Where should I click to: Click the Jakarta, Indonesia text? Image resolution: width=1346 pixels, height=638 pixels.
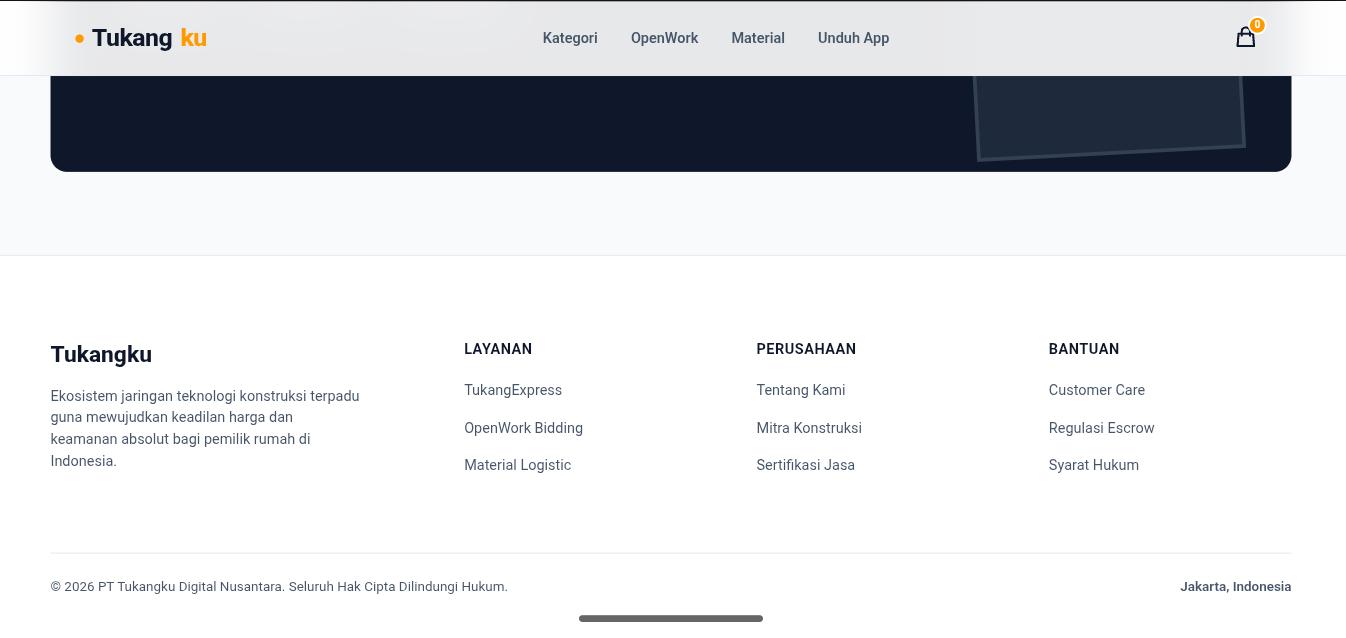(1235, 587)
